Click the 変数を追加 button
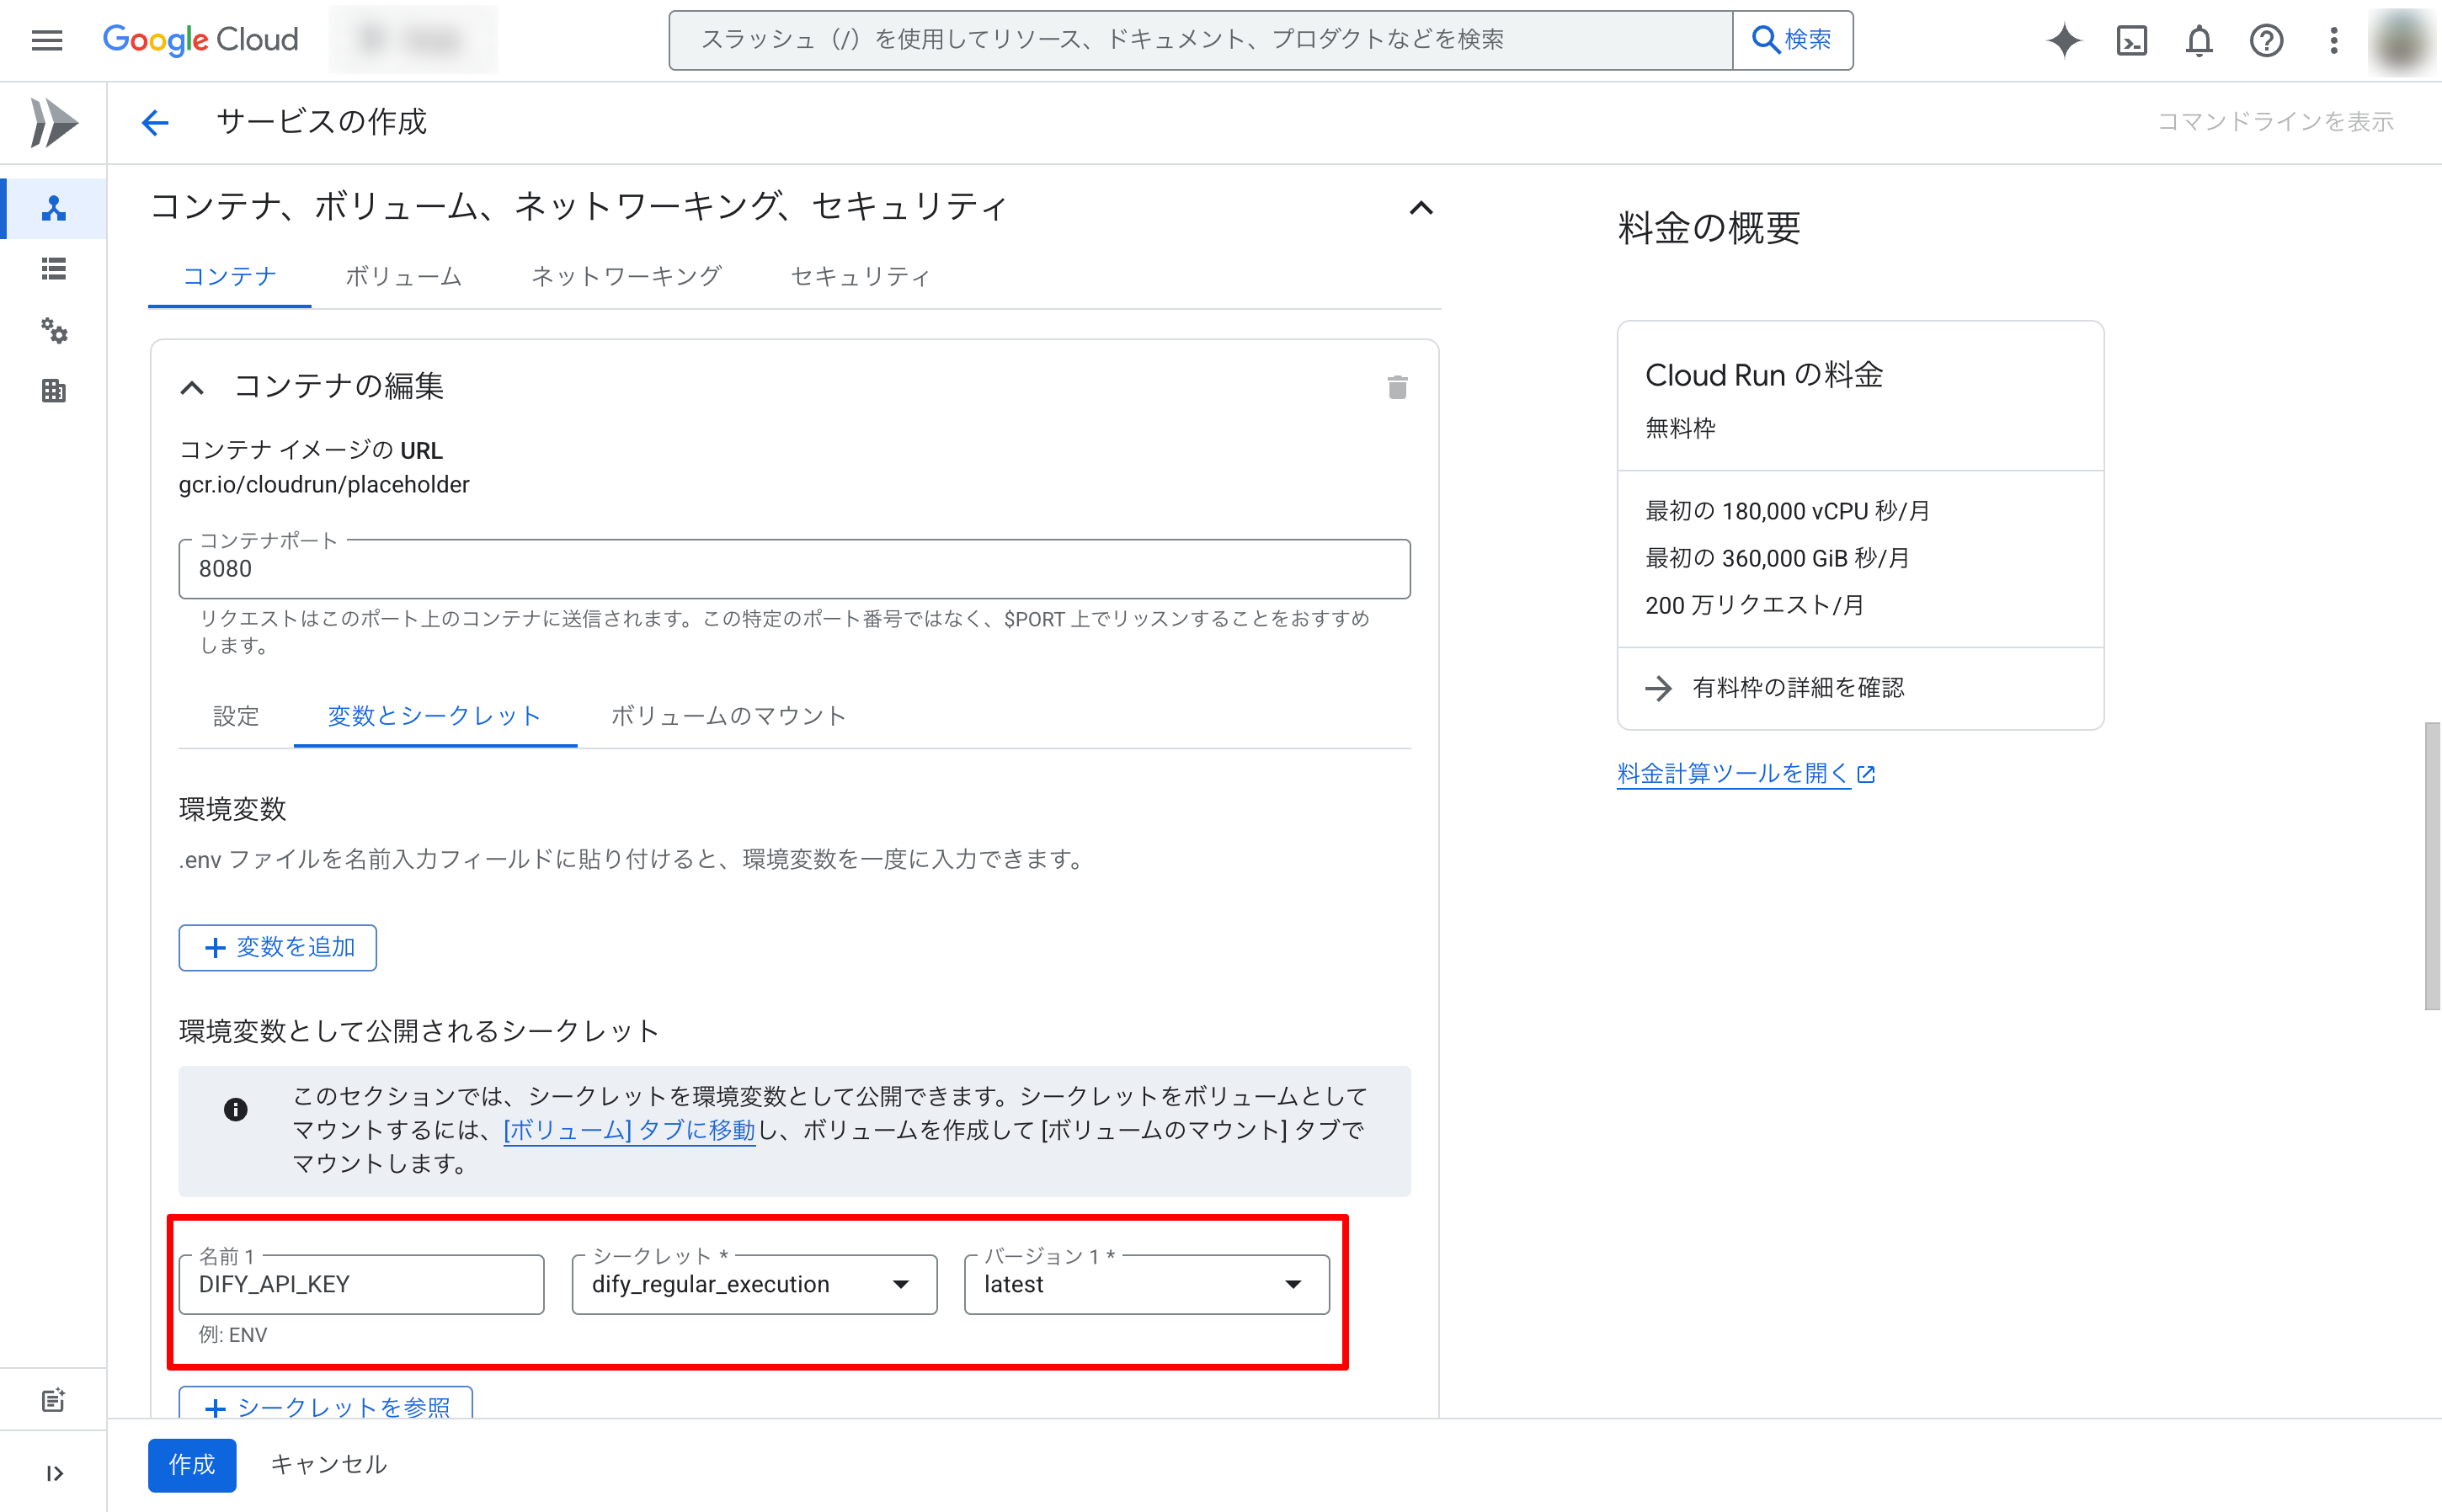The width and height of the screenshot is (2442, 1512). [277, 947]
